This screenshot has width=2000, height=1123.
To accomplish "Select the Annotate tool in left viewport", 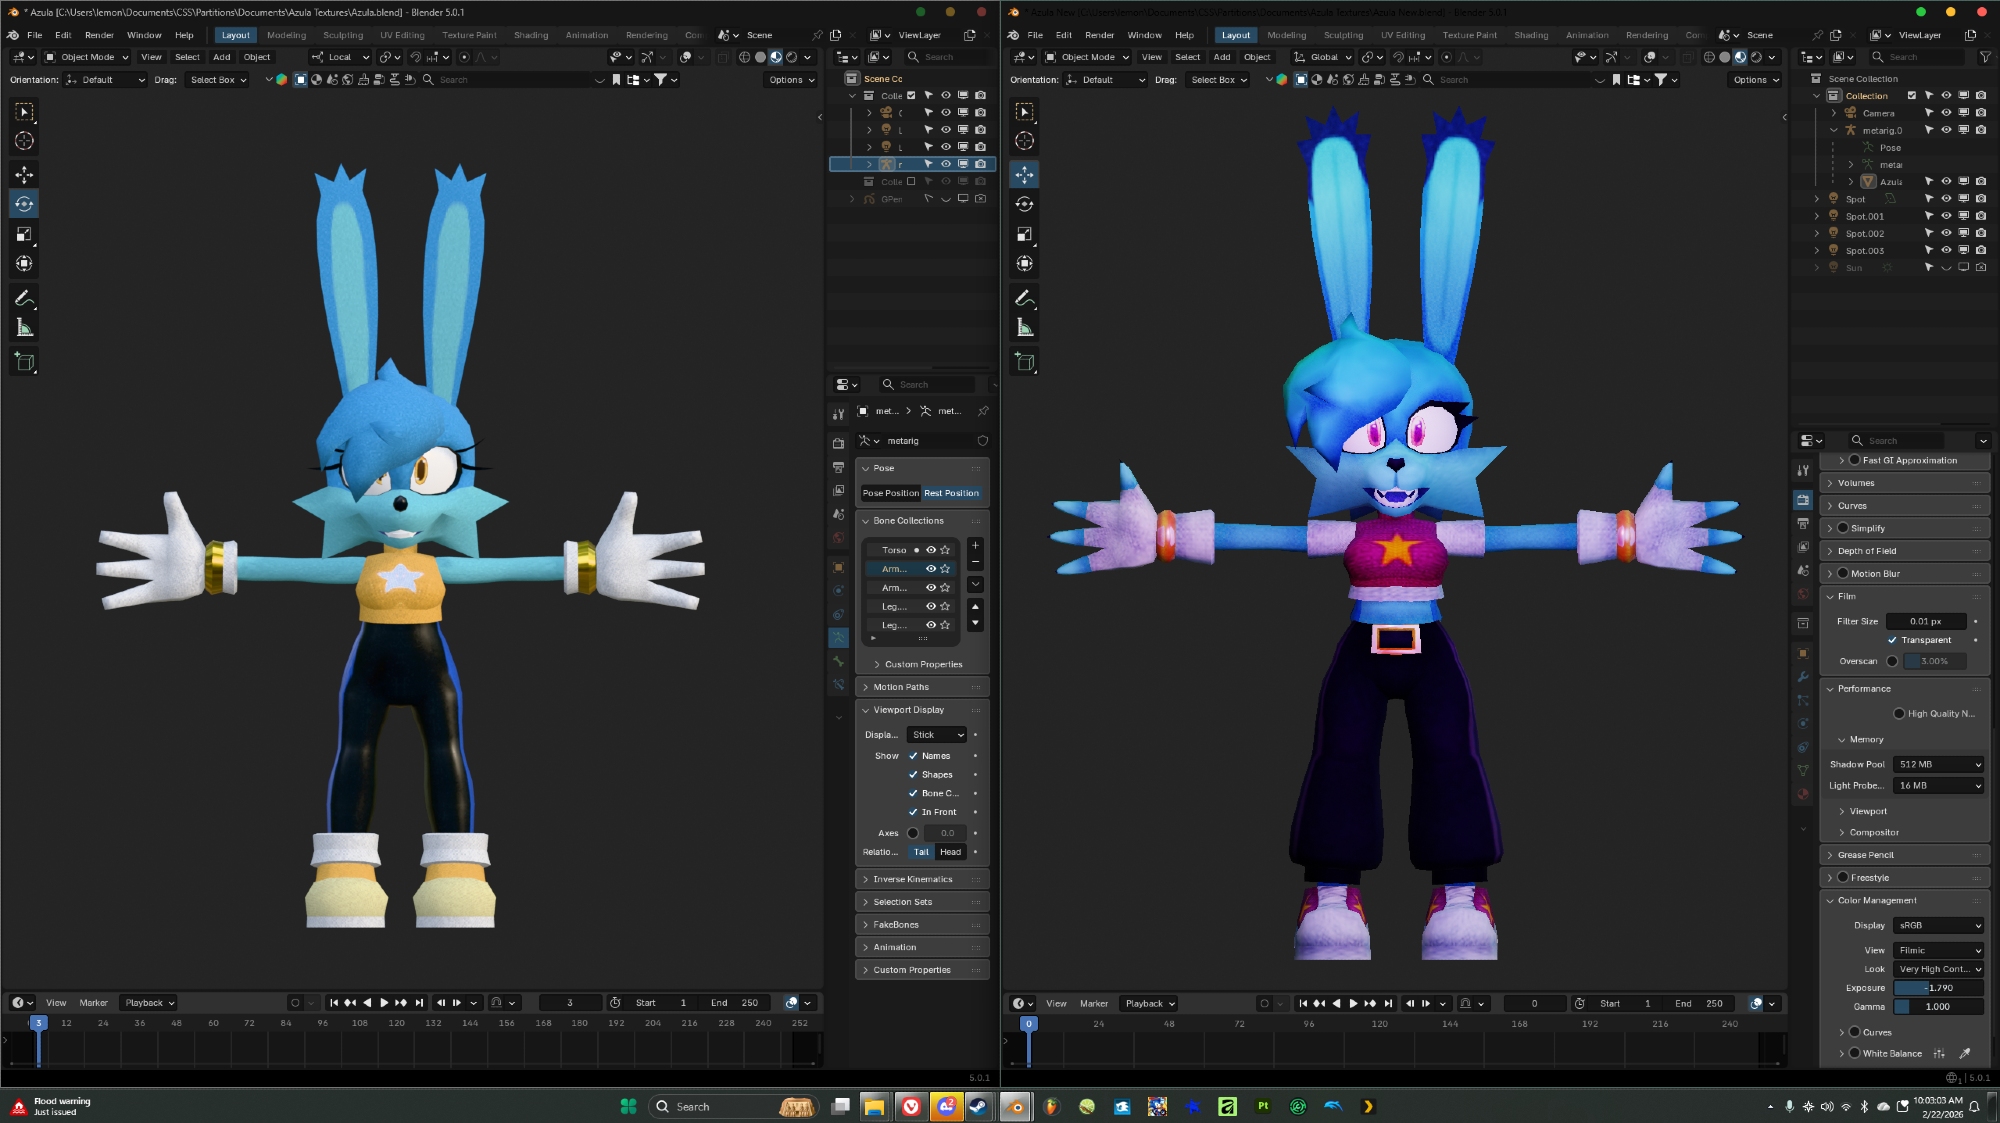I will (x=24, y=298).
